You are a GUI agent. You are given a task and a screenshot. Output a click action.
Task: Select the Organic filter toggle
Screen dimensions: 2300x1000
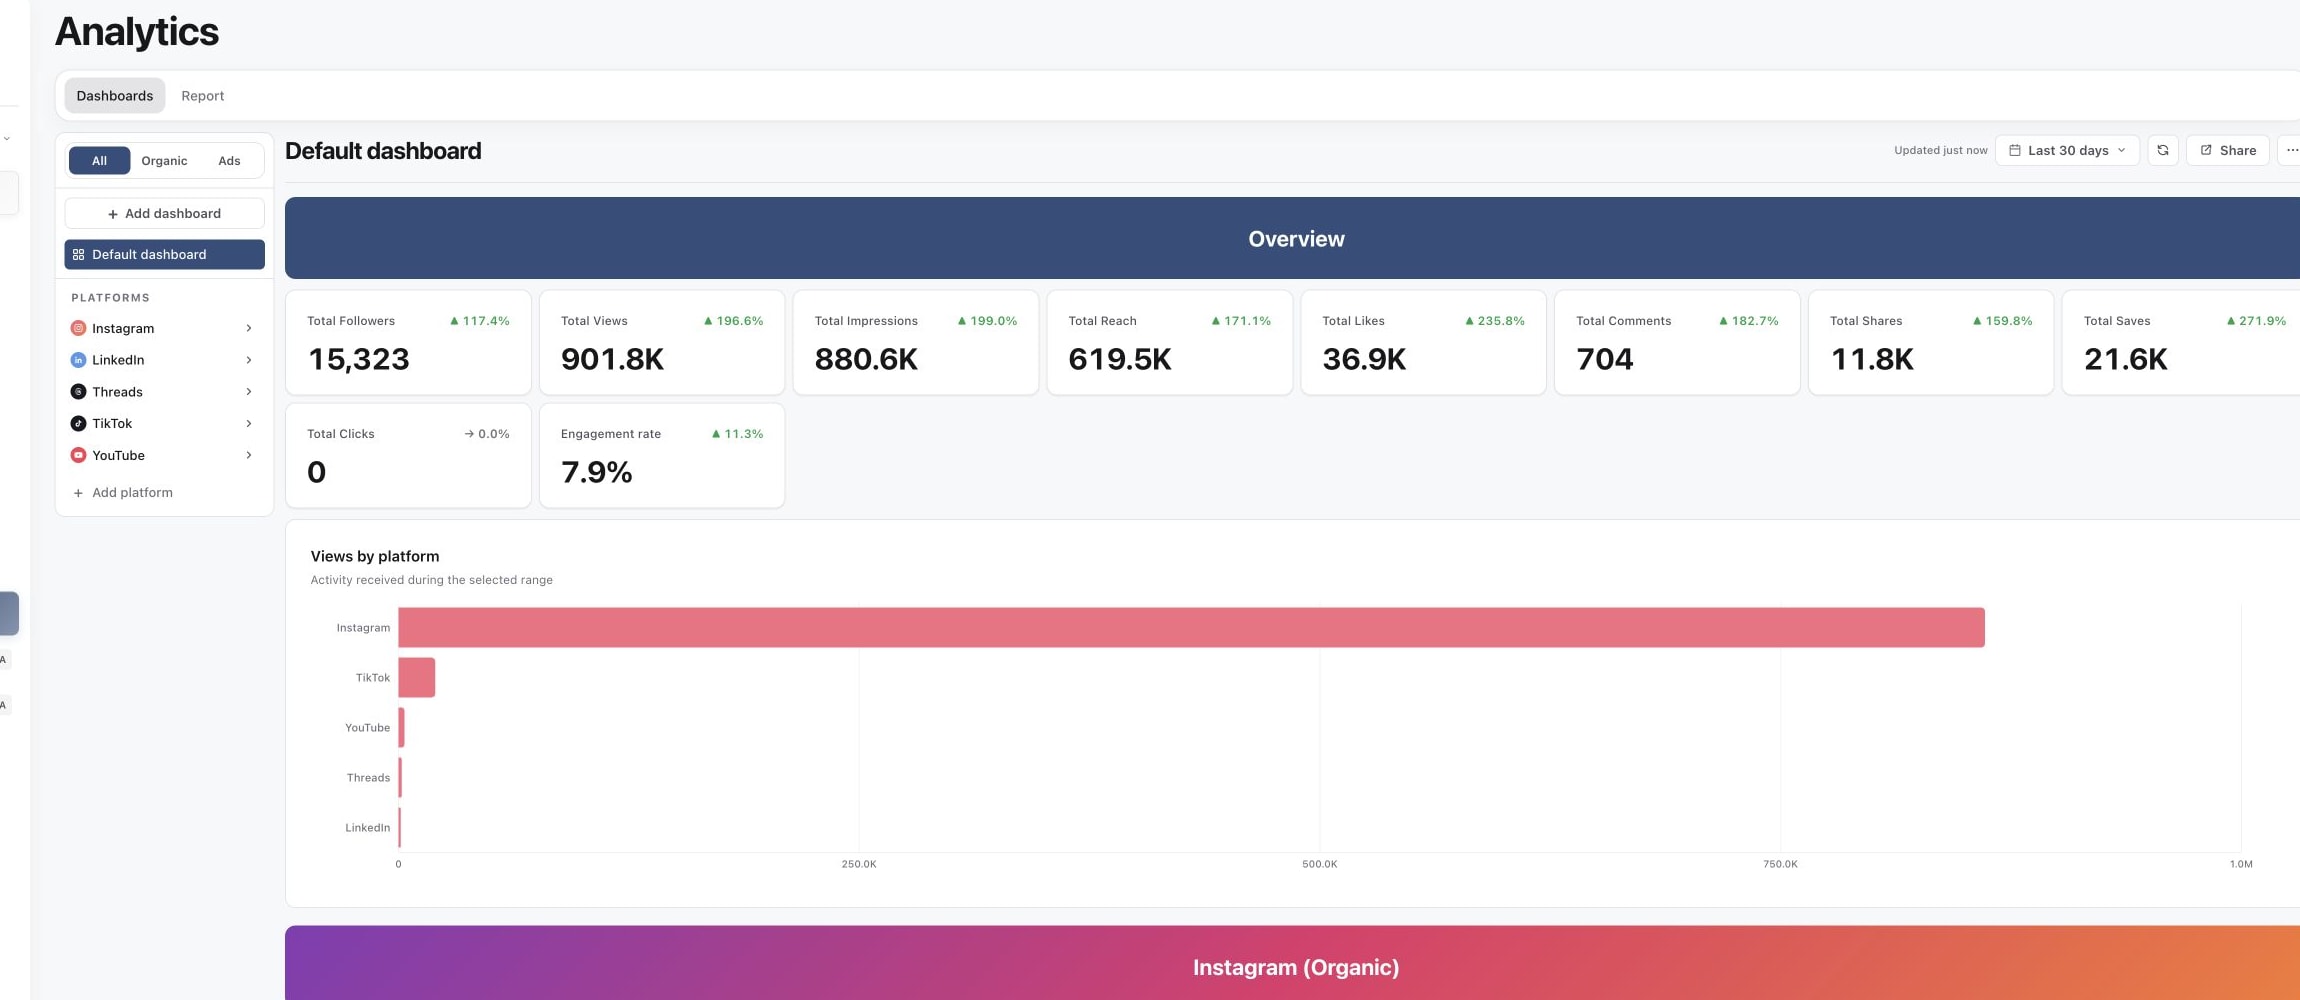coord(164,161)
